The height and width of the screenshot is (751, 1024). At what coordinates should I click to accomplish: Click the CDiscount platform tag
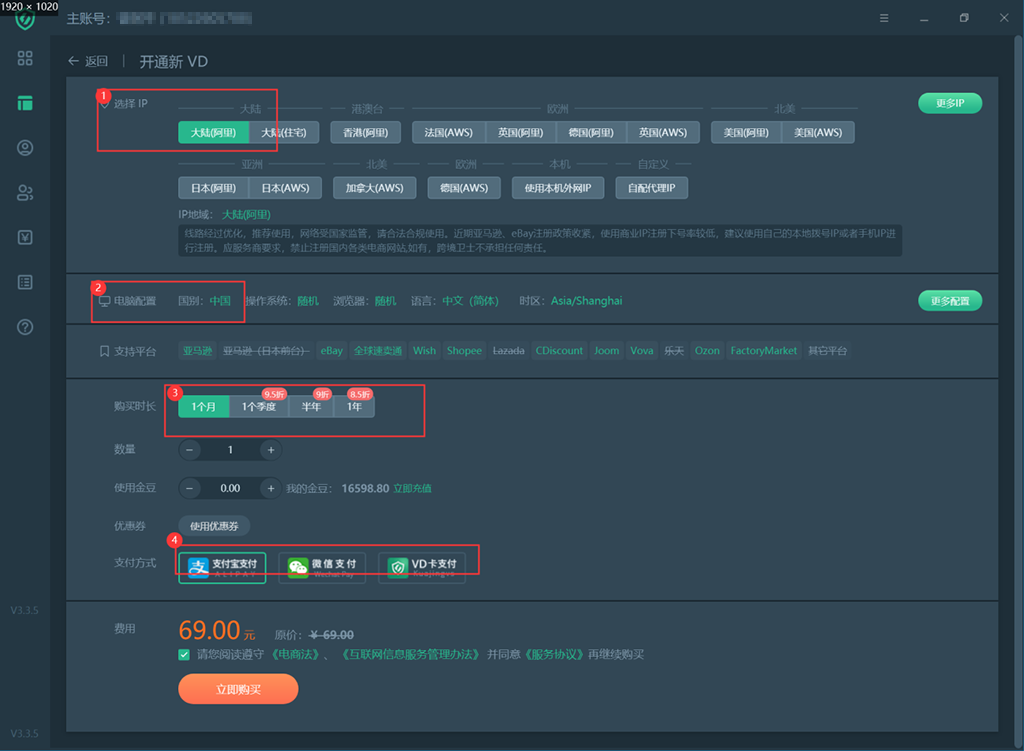pos(560,351)
